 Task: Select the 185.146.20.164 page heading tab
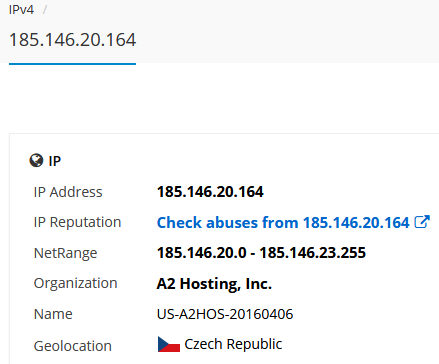[72, 40]
